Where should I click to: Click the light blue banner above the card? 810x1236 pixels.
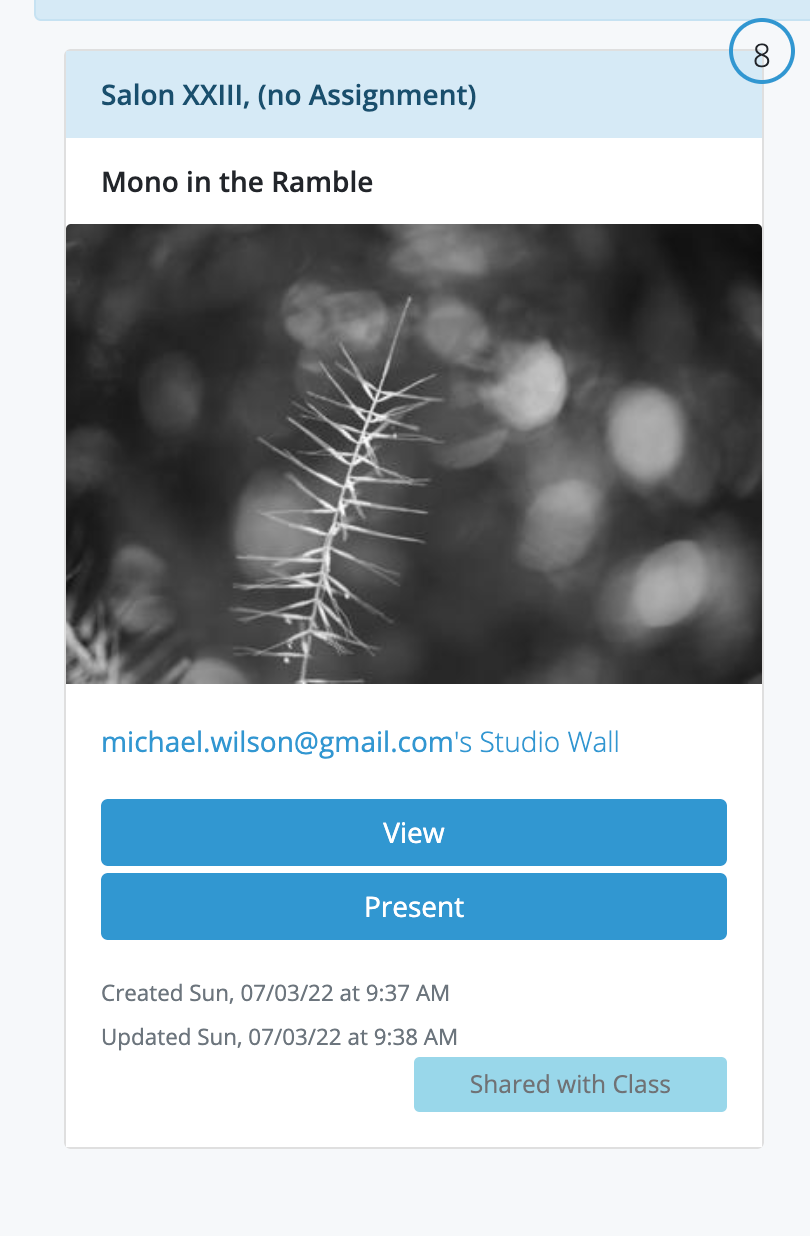point(422,10)
